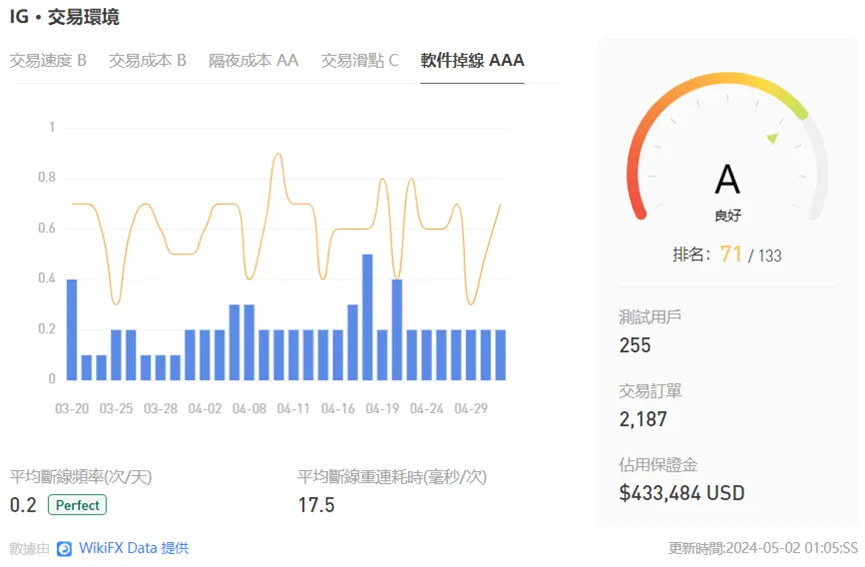
Task: Click the ranking number 71
Action: 731,254
